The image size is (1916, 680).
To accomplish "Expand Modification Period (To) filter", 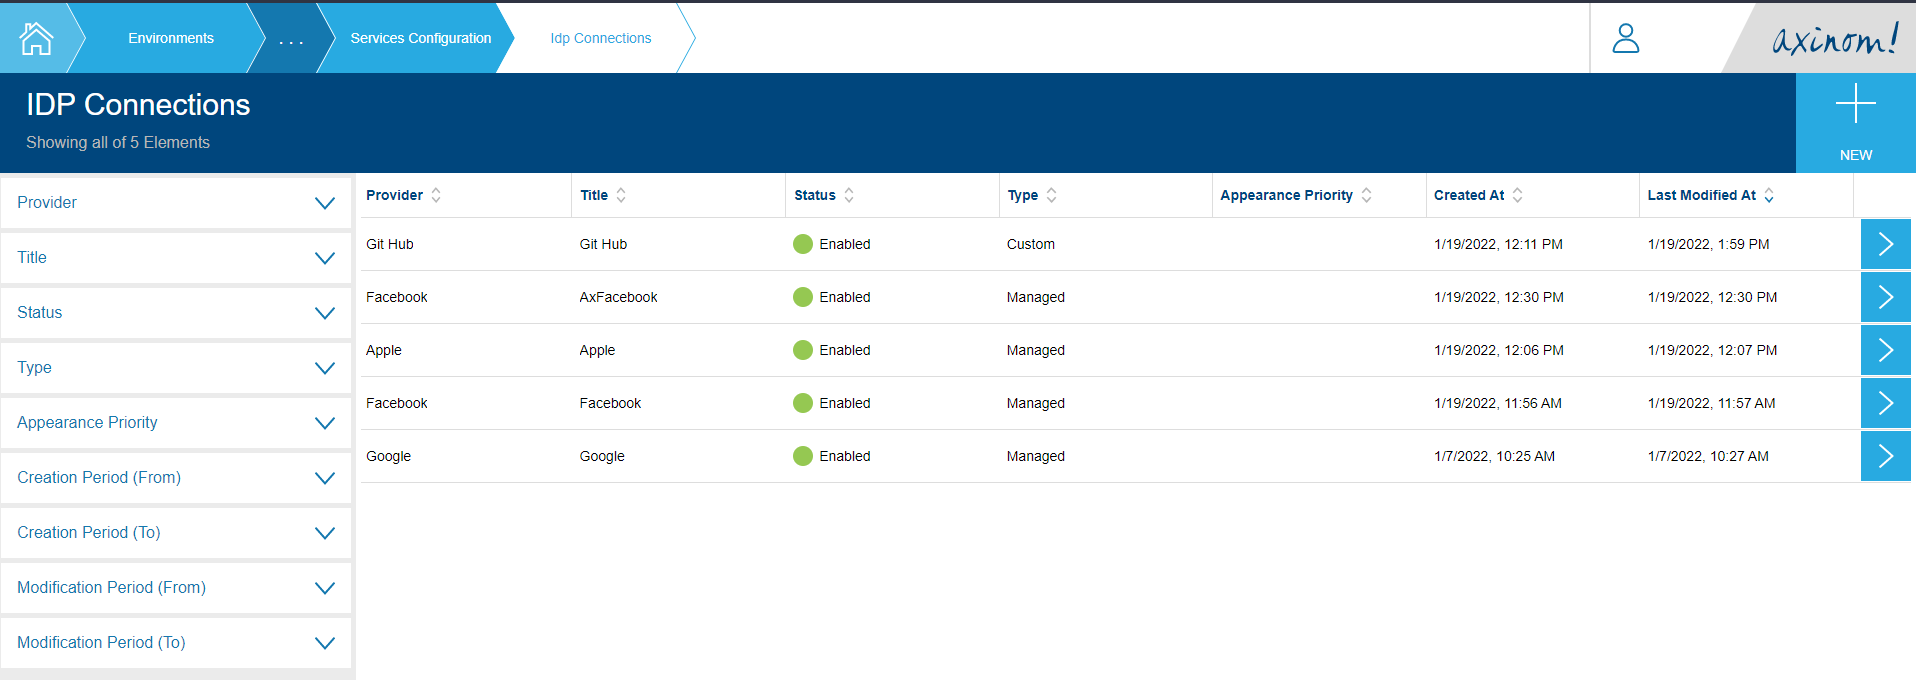I will [176, 643].
